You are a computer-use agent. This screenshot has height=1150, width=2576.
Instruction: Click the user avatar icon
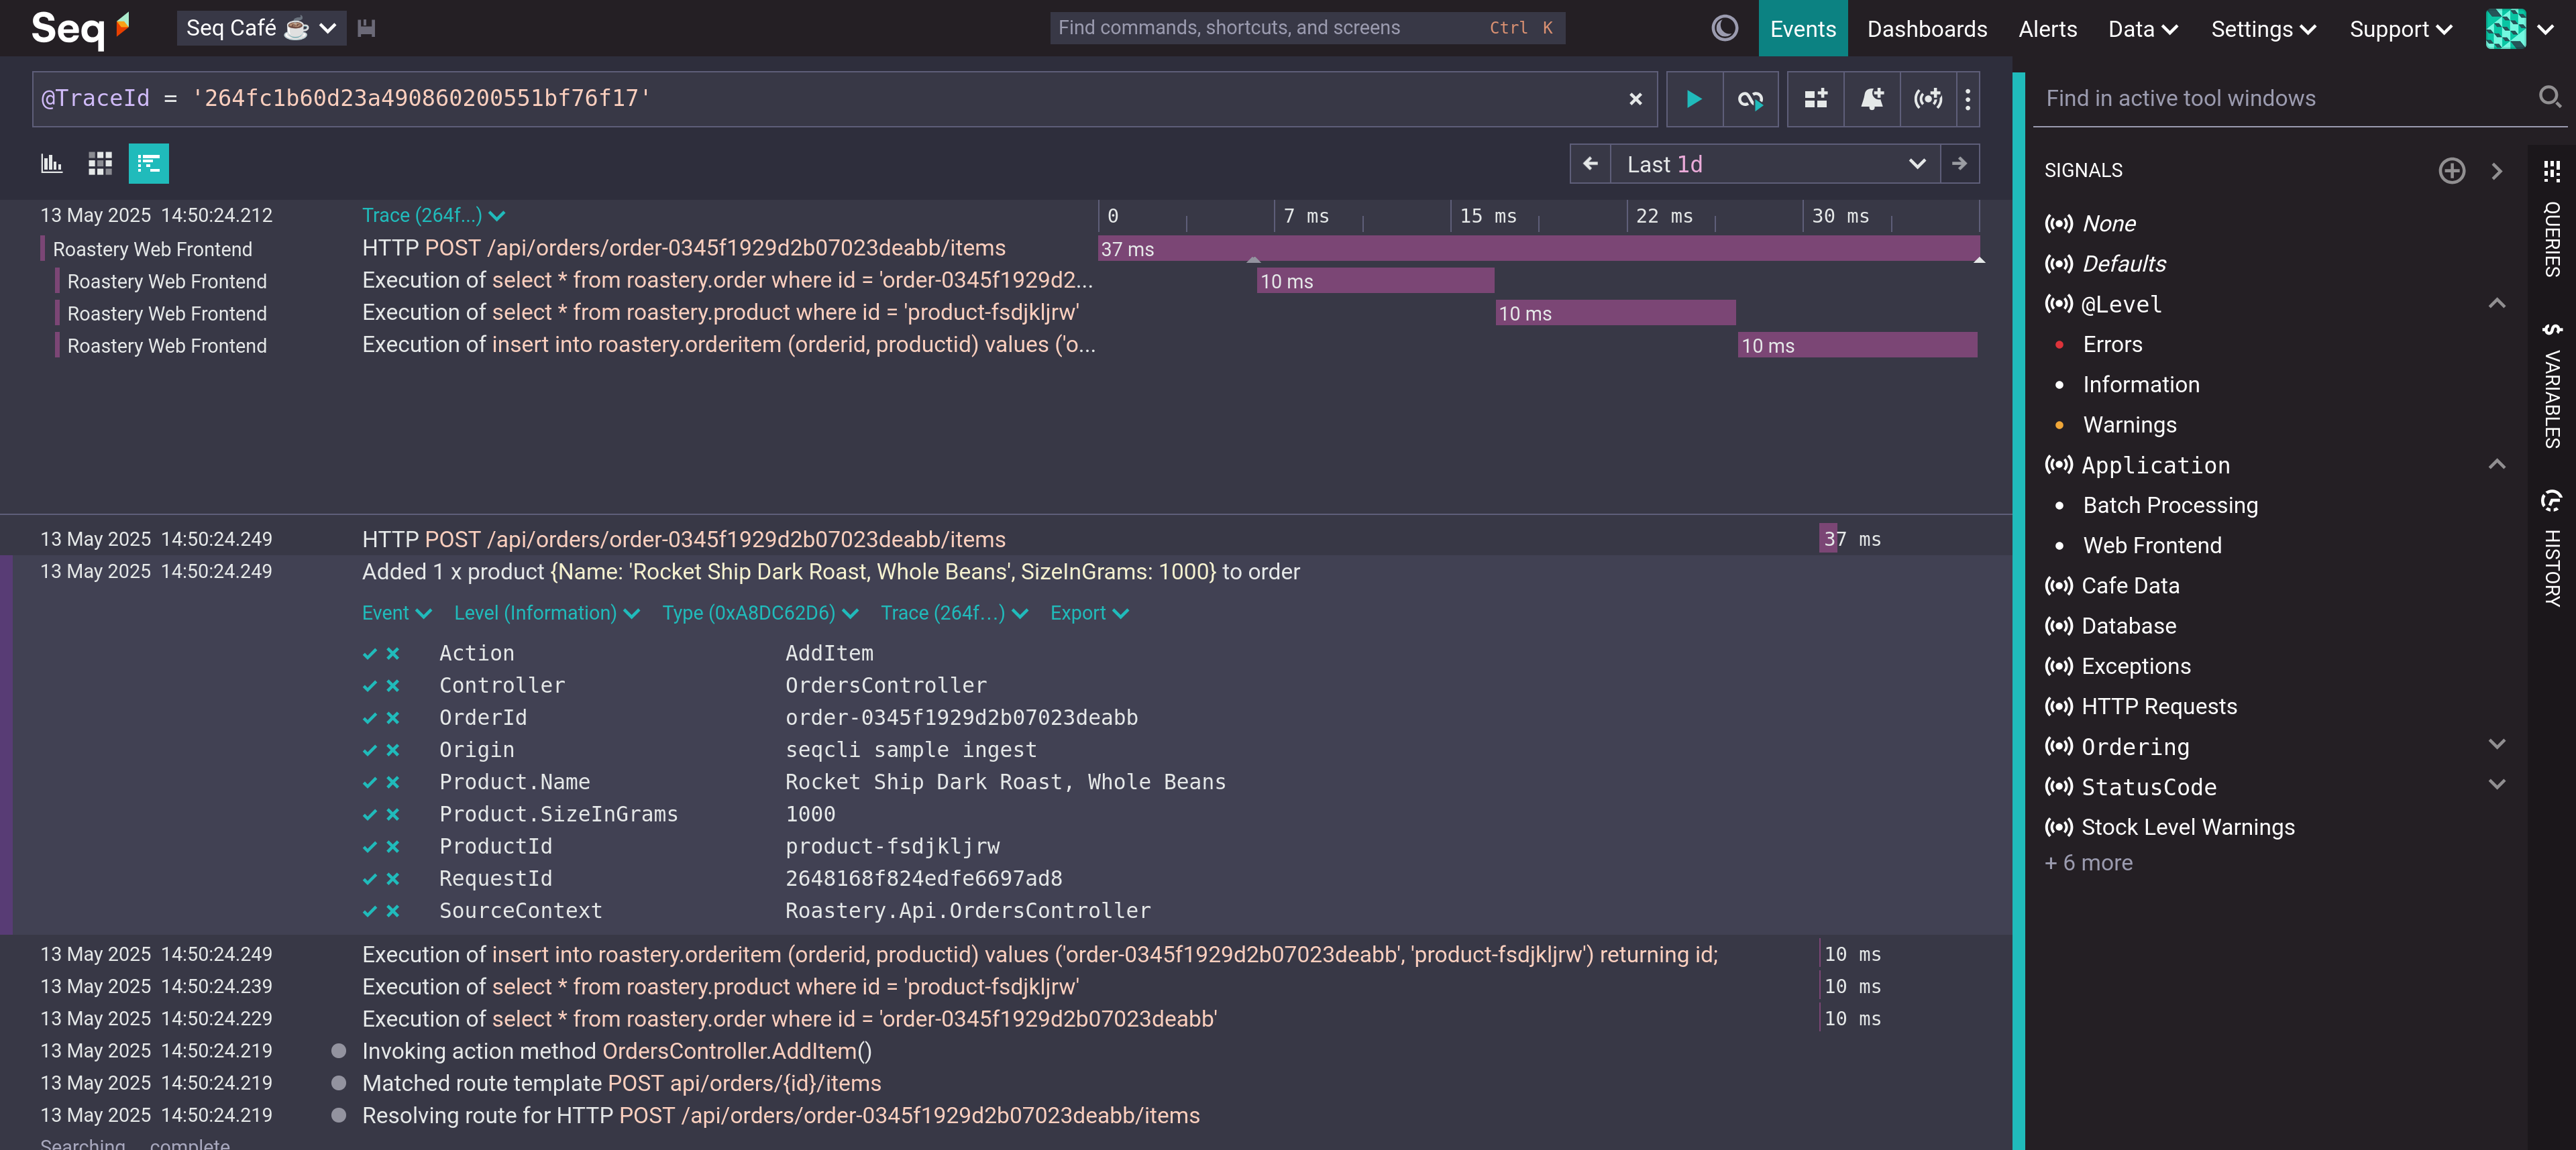tap(2505, 28)
